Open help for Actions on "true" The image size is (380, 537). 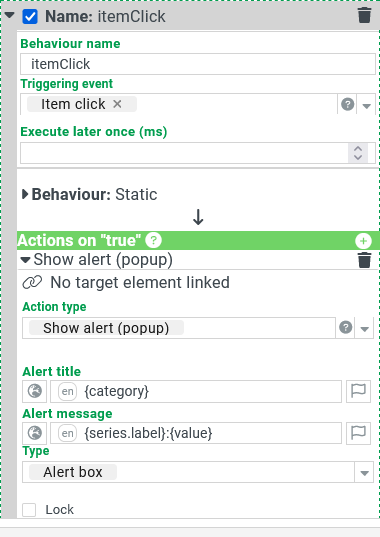[x=153, y=240]
